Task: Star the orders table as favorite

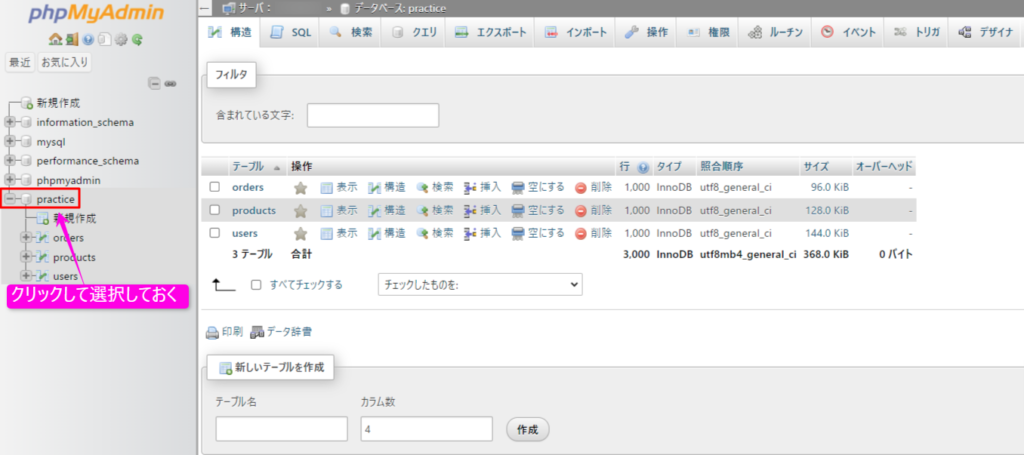Action: point(299,187)
